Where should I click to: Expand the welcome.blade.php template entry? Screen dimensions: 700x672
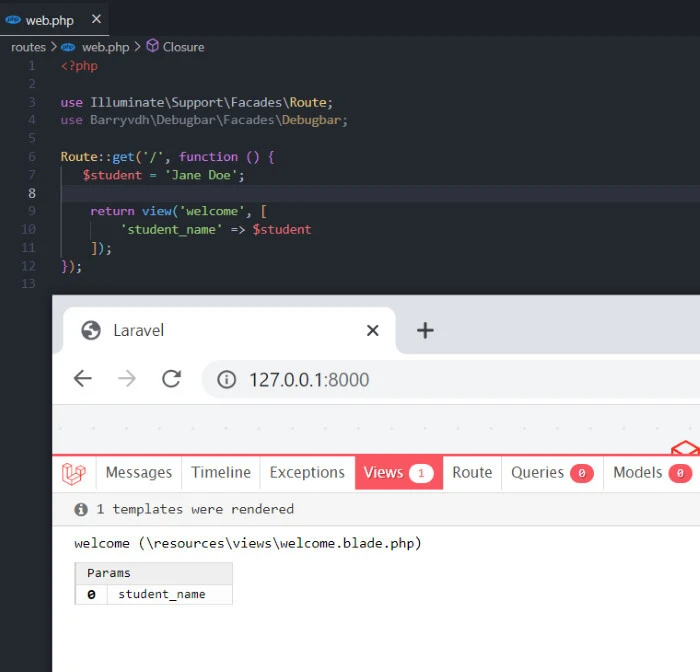point(248,544)
